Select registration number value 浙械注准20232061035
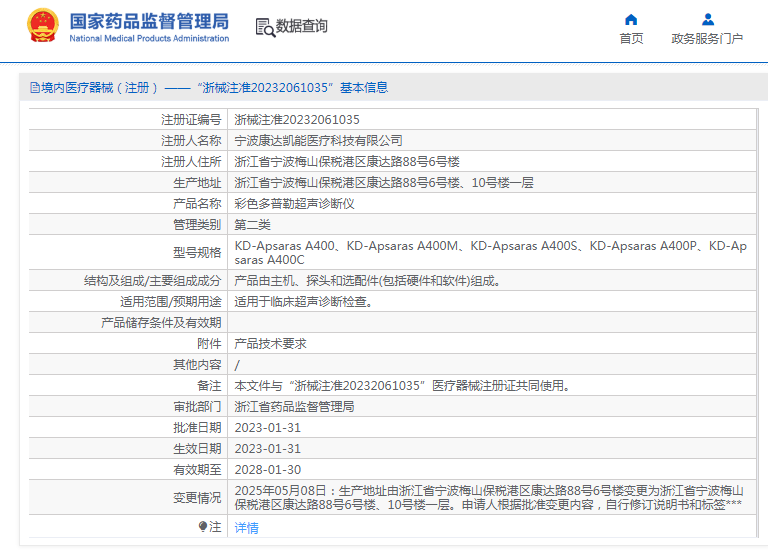 297,120
